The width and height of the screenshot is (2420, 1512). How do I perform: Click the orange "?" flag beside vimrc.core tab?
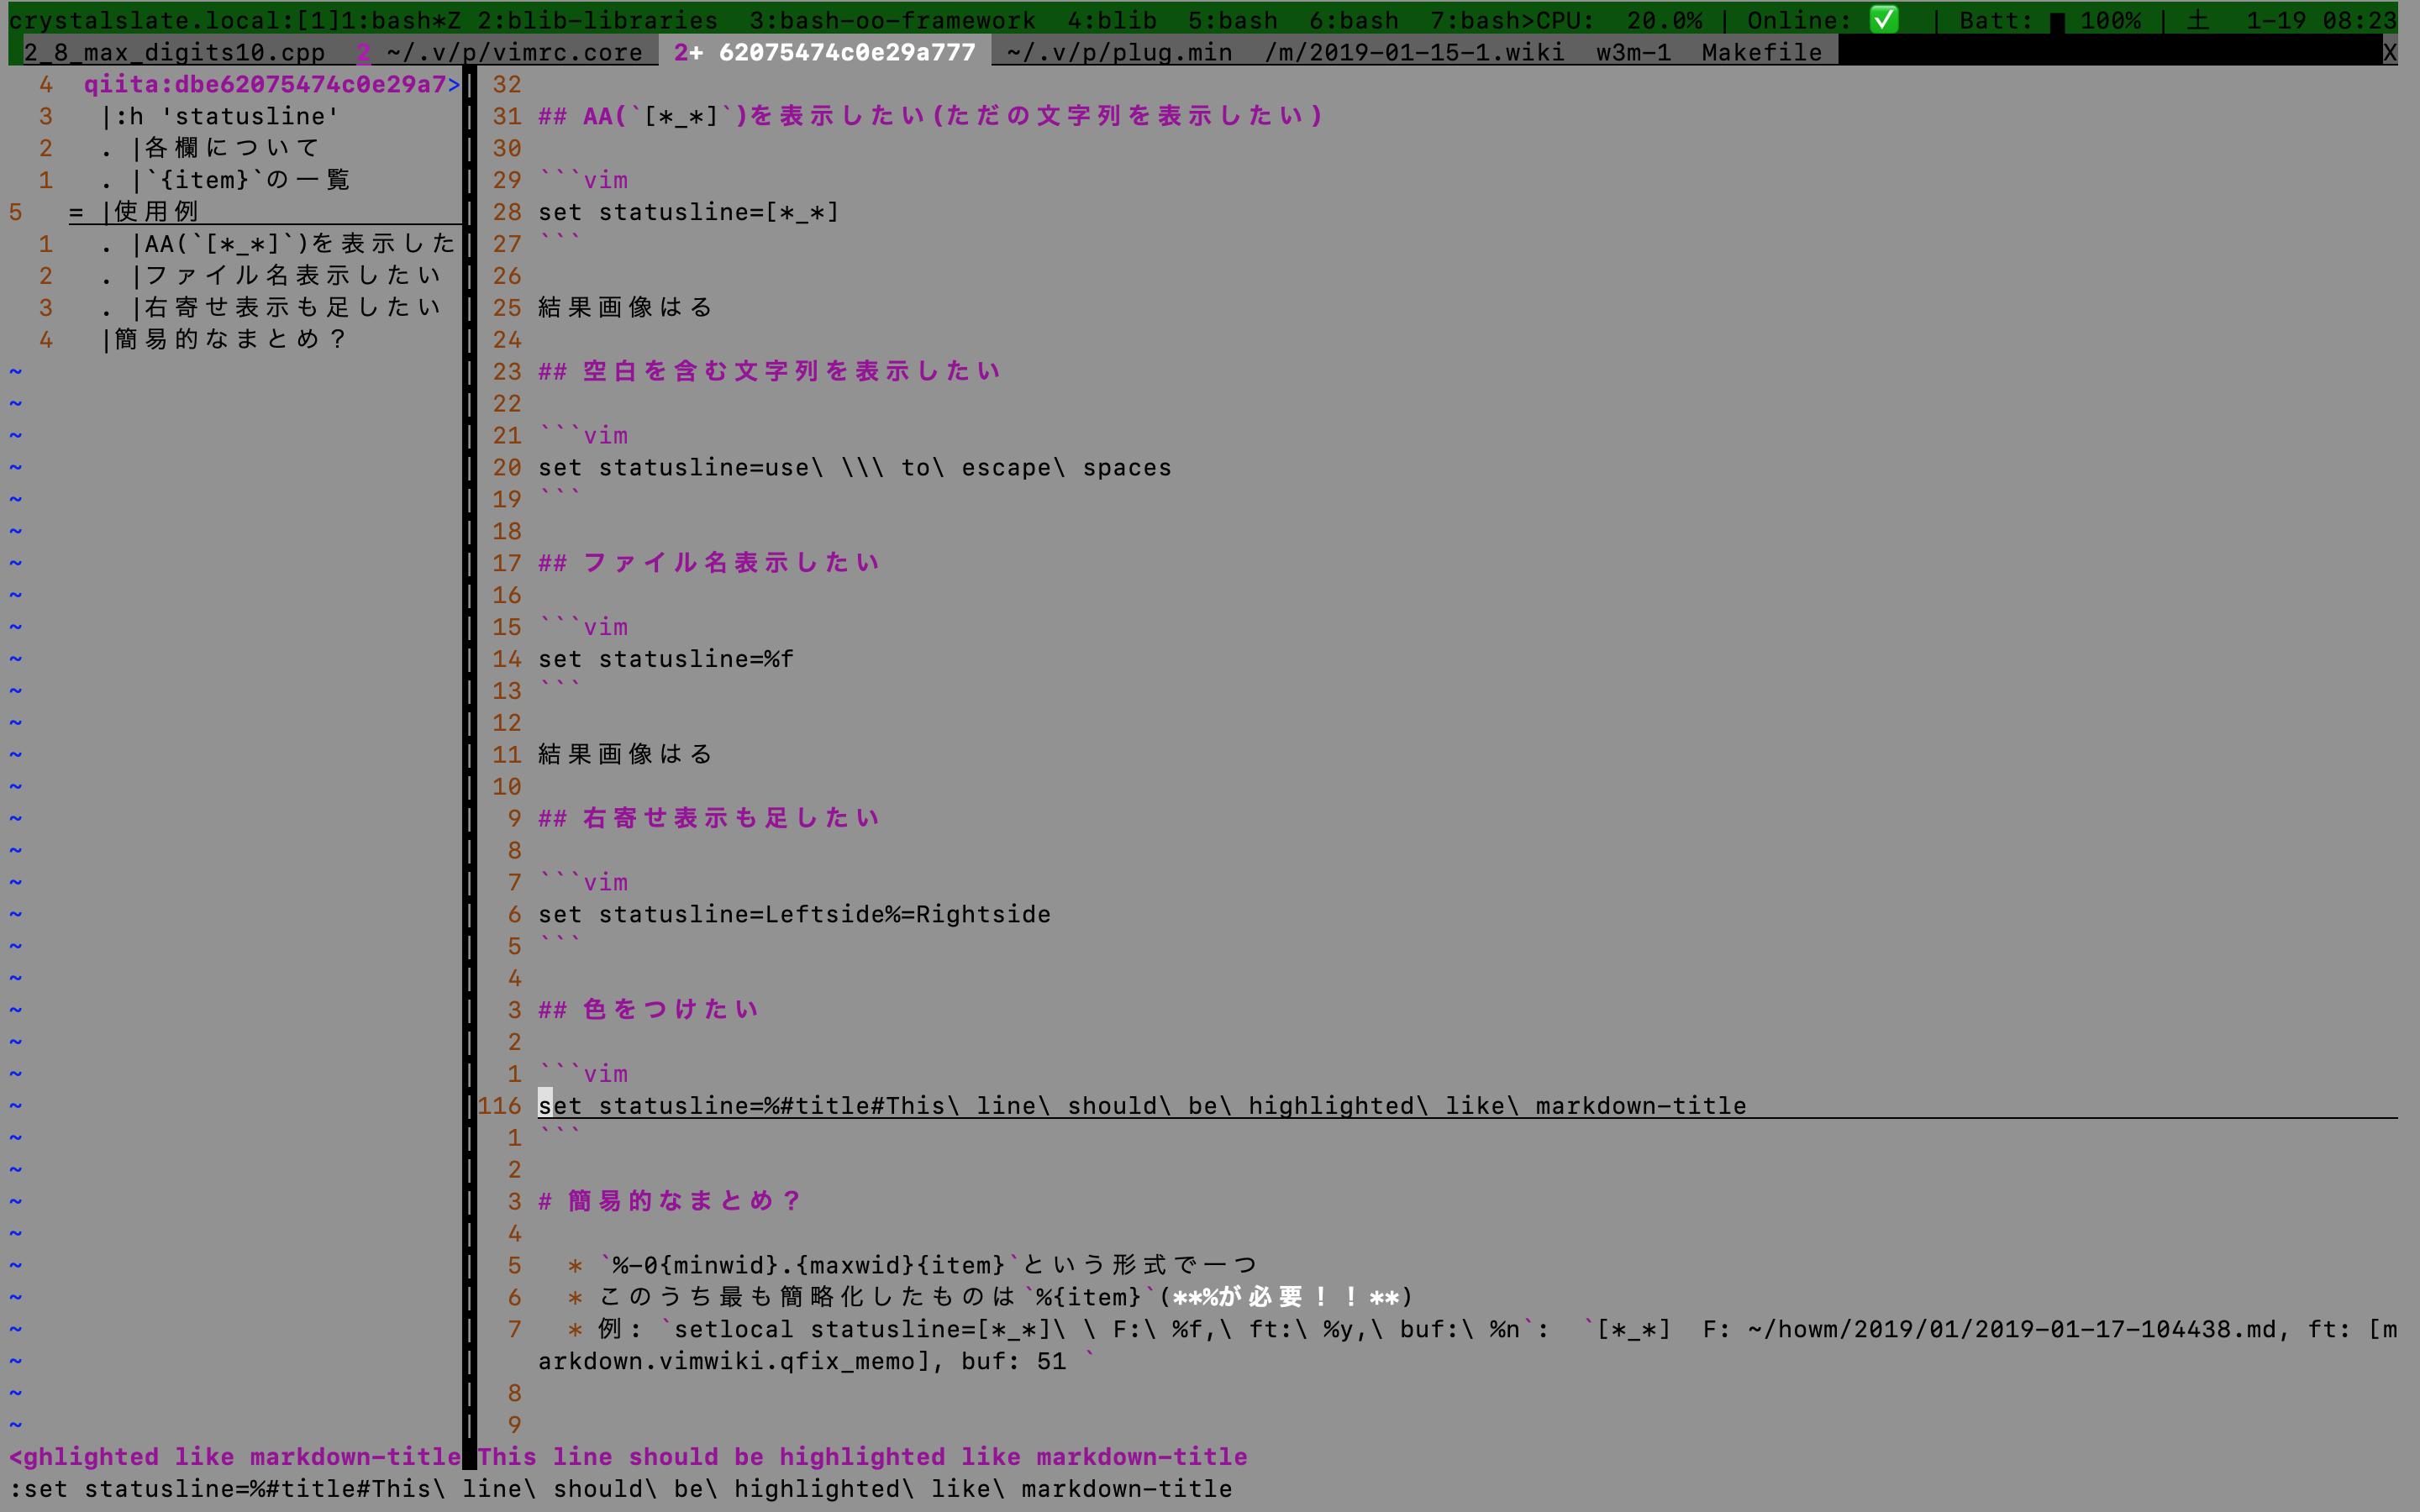pyautogui.click(x=363, y=52)
